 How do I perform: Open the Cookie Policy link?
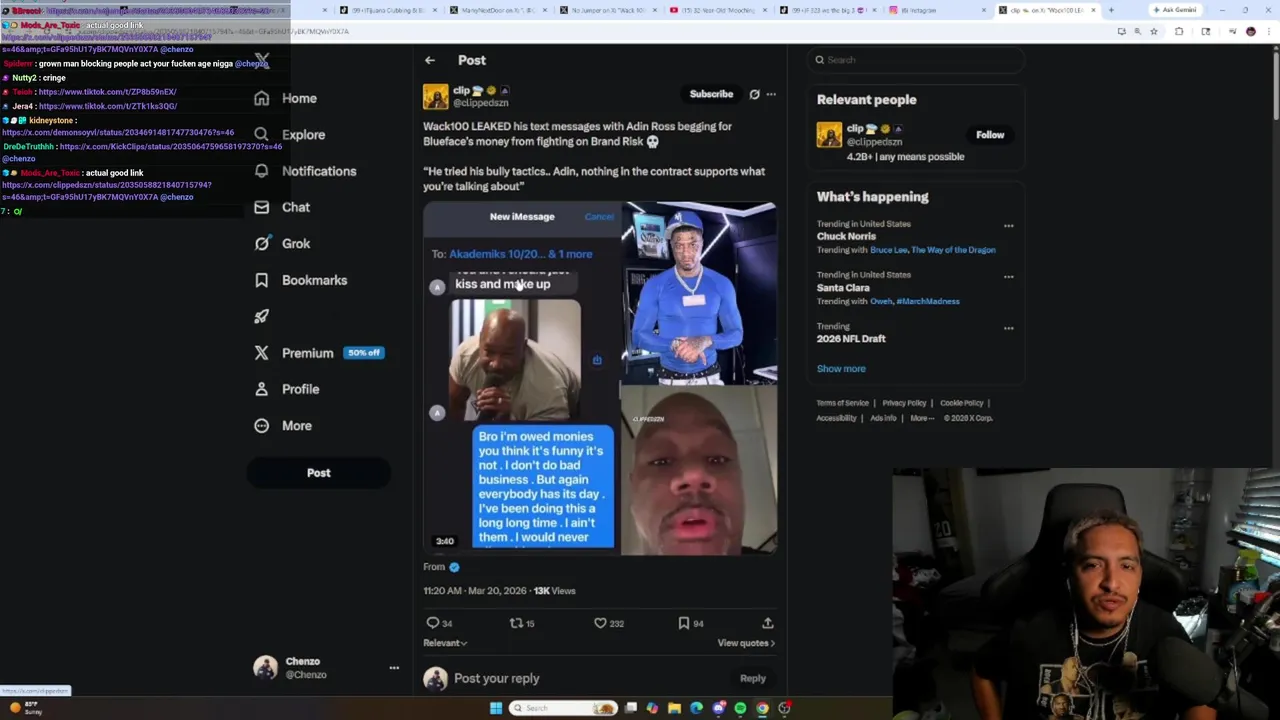tap(961, 403)
